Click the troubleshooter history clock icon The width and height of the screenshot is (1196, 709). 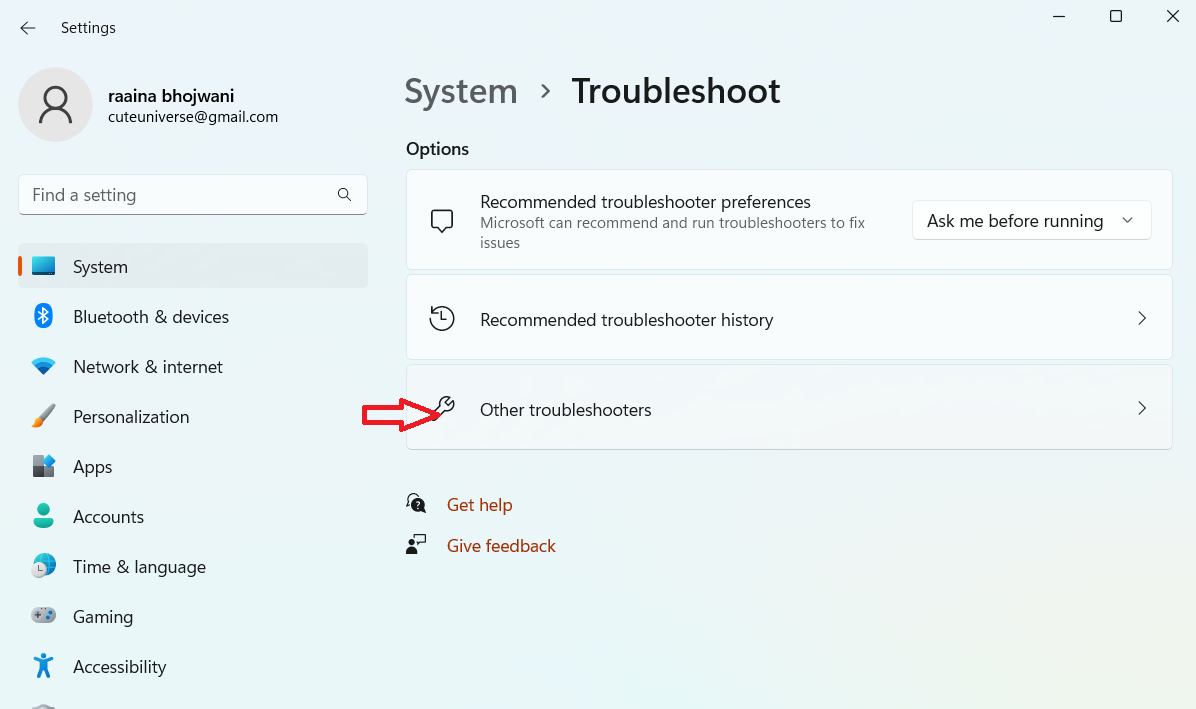tap(442, 319)
